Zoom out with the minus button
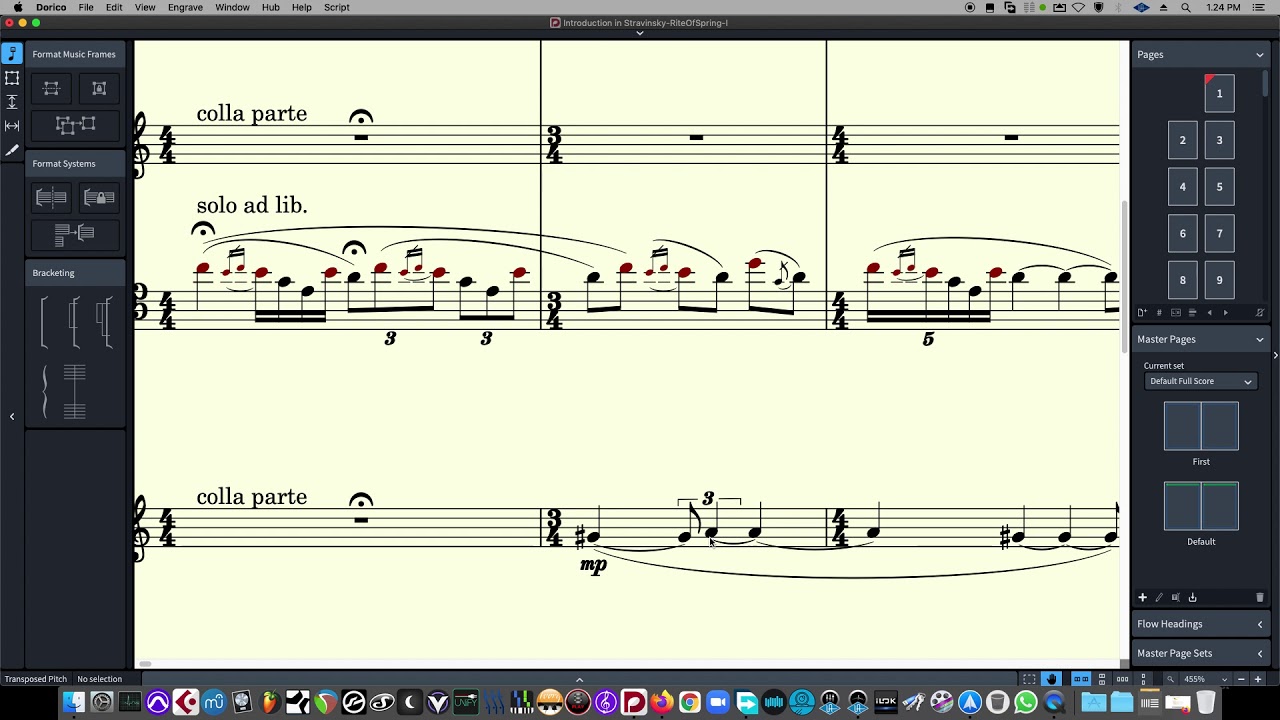The width and height of the screenshot is (1280, 720). pos(1242,679)
